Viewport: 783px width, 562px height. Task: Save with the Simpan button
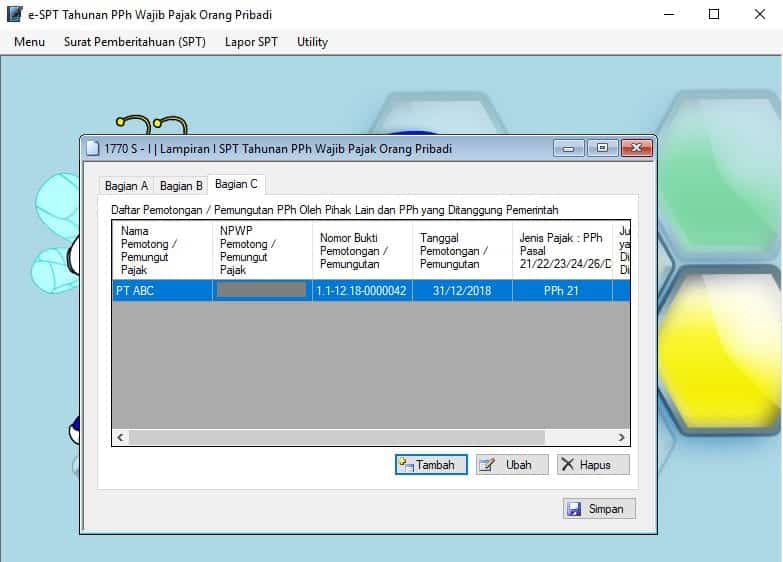point(599,509)
